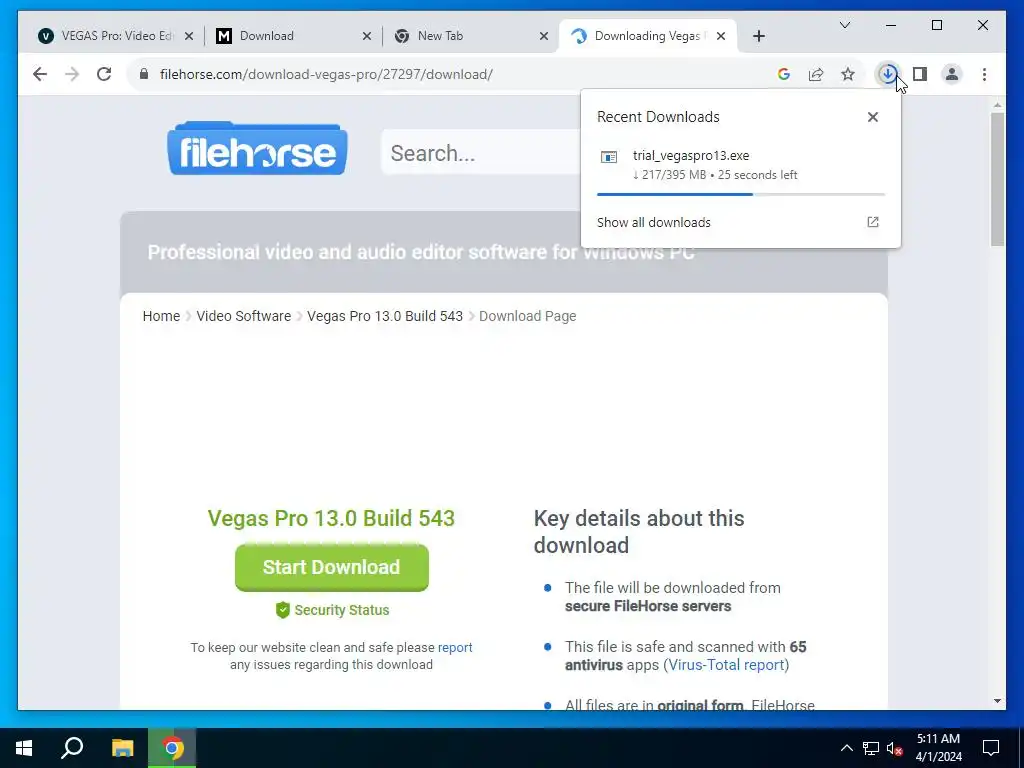The width and height of the screenshot is (1024, 768).
Task: Click the Security Status shield
Action: 283,610
